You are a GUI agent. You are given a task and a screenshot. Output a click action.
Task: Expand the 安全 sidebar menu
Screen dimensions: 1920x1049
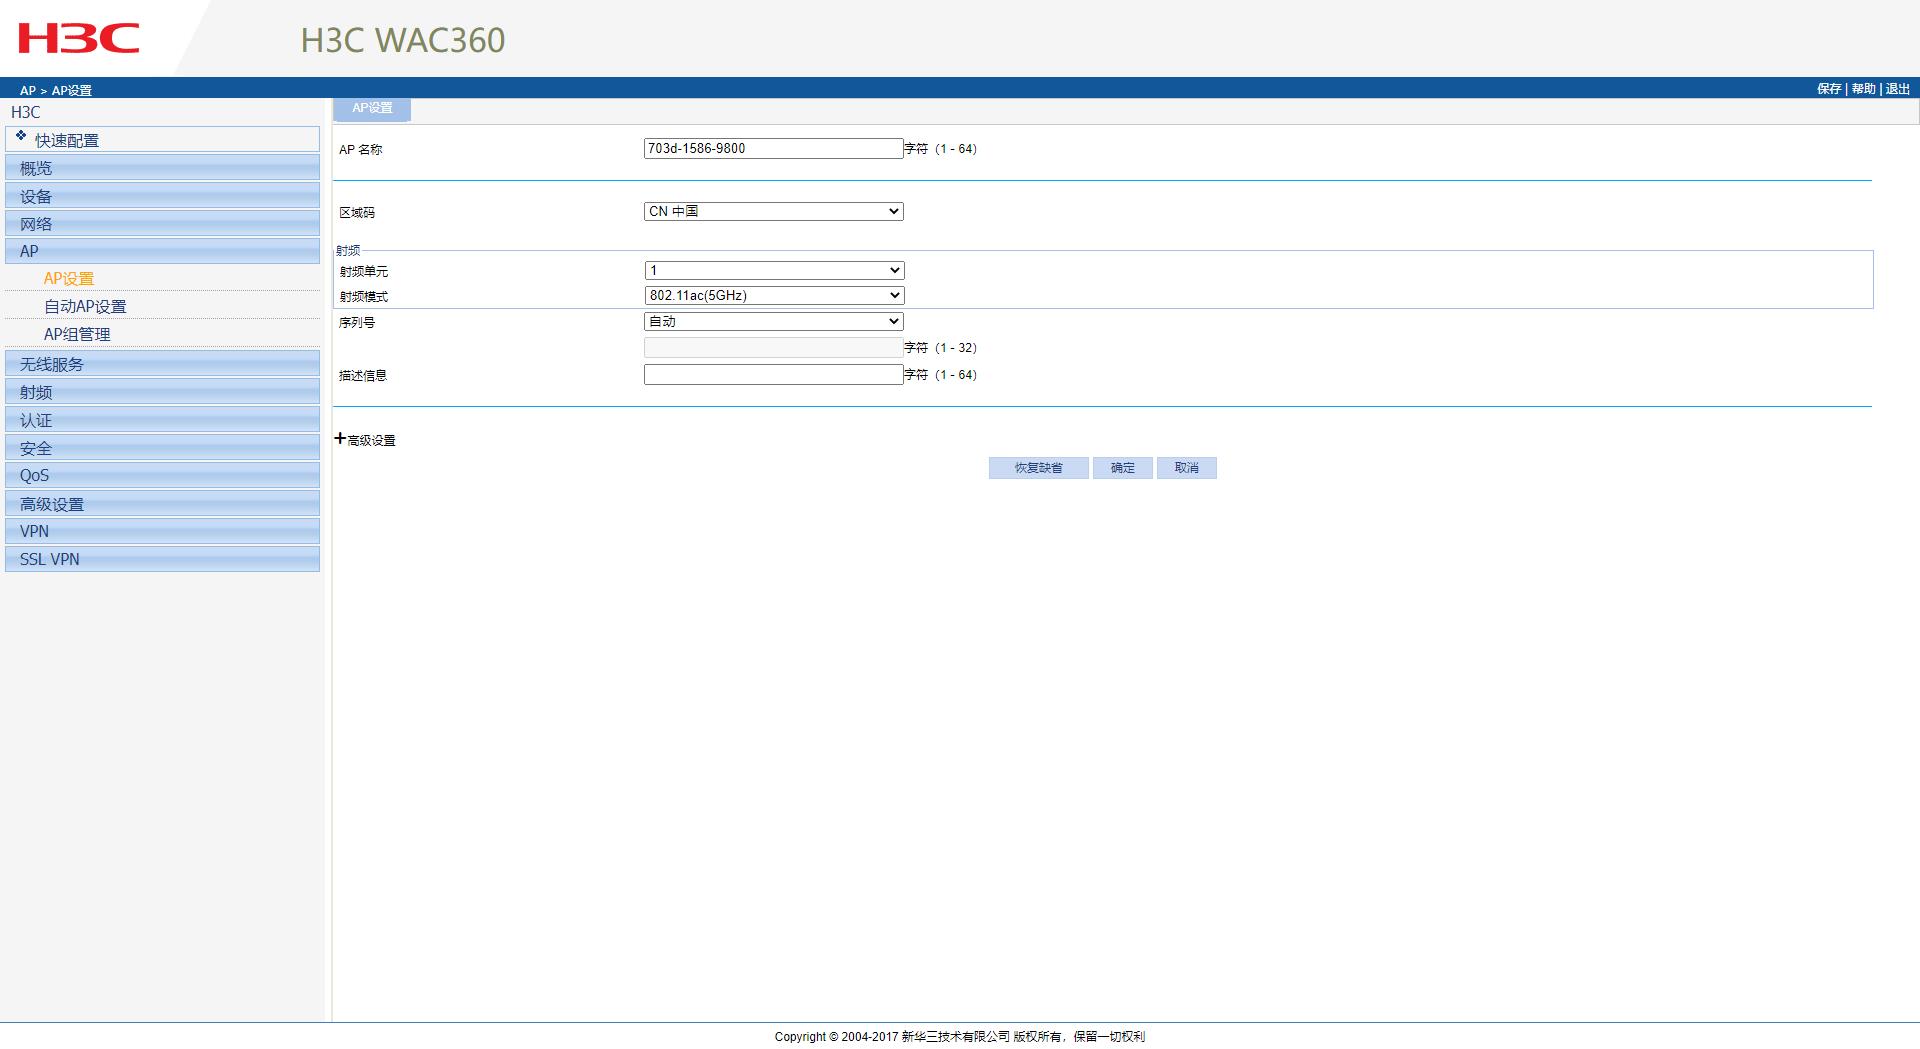162,448
